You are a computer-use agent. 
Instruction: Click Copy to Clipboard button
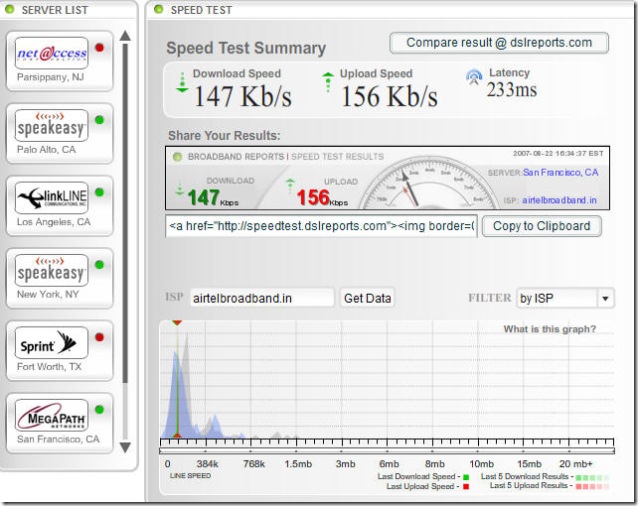[x=542, y=226]
